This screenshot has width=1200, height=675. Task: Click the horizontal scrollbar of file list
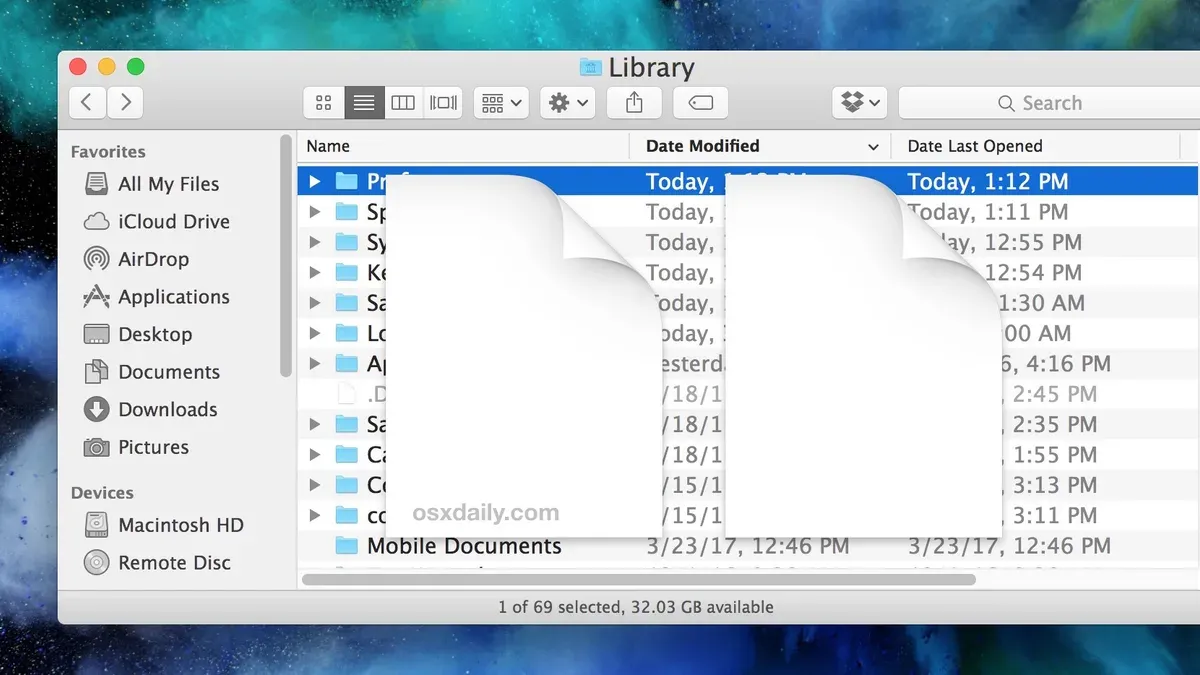click(x=638, y=579)
